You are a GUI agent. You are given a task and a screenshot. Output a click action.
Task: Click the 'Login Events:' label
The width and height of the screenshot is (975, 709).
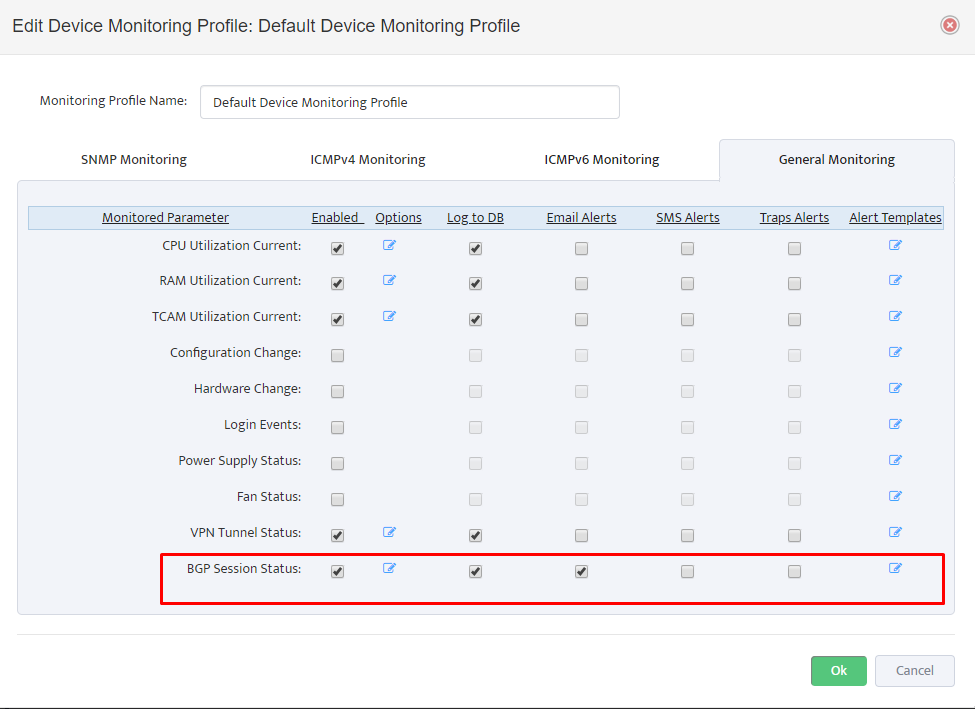[x=262, y=425]
